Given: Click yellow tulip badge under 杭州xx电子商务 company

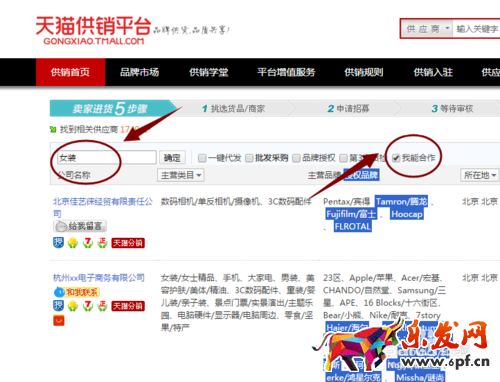Looking at the screenshot, I should click(x=73, y=306).
